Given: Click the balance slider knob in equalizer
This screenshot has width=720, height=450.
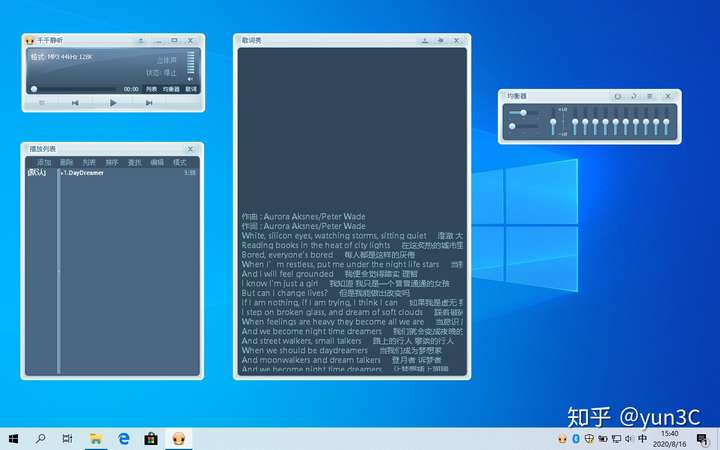Looking at the screenshot, I should tap(523, 112).
